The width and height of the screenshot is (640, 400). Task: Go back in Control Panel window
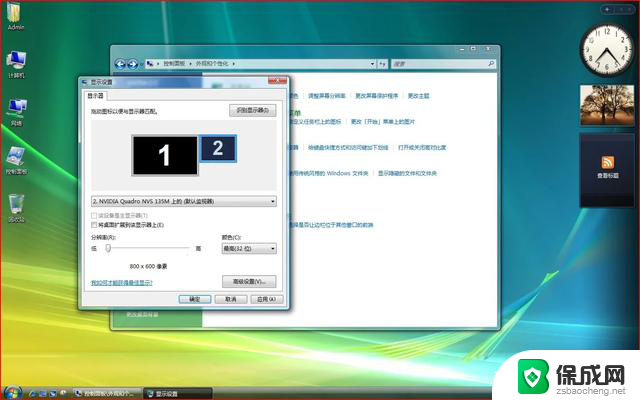[x=120, y=64]
